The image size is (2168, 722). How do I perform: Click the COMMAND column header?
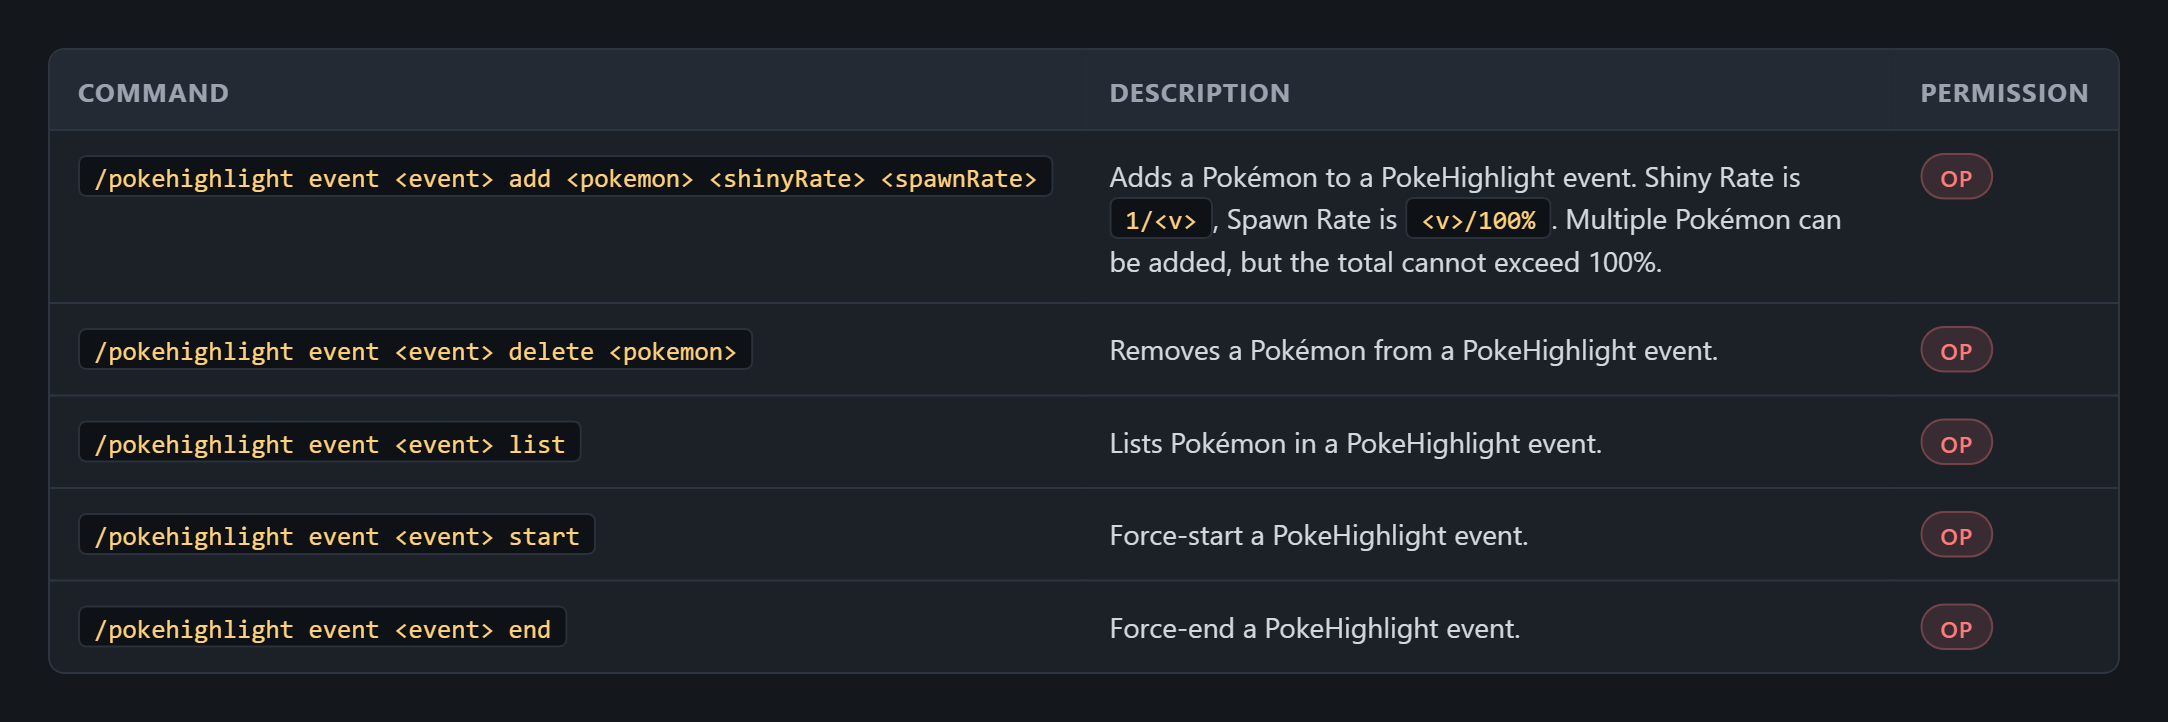(x=153, y=93)
